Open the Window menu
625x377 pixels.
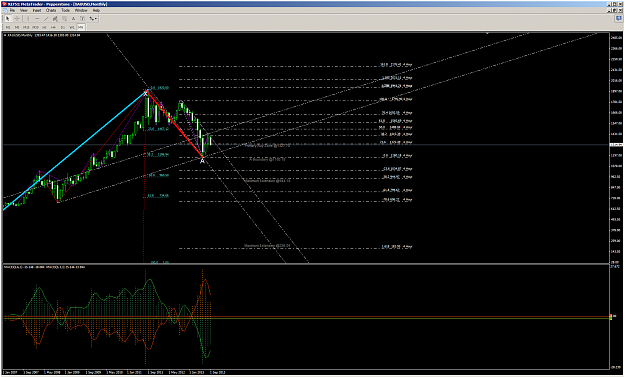coord(81,10)
